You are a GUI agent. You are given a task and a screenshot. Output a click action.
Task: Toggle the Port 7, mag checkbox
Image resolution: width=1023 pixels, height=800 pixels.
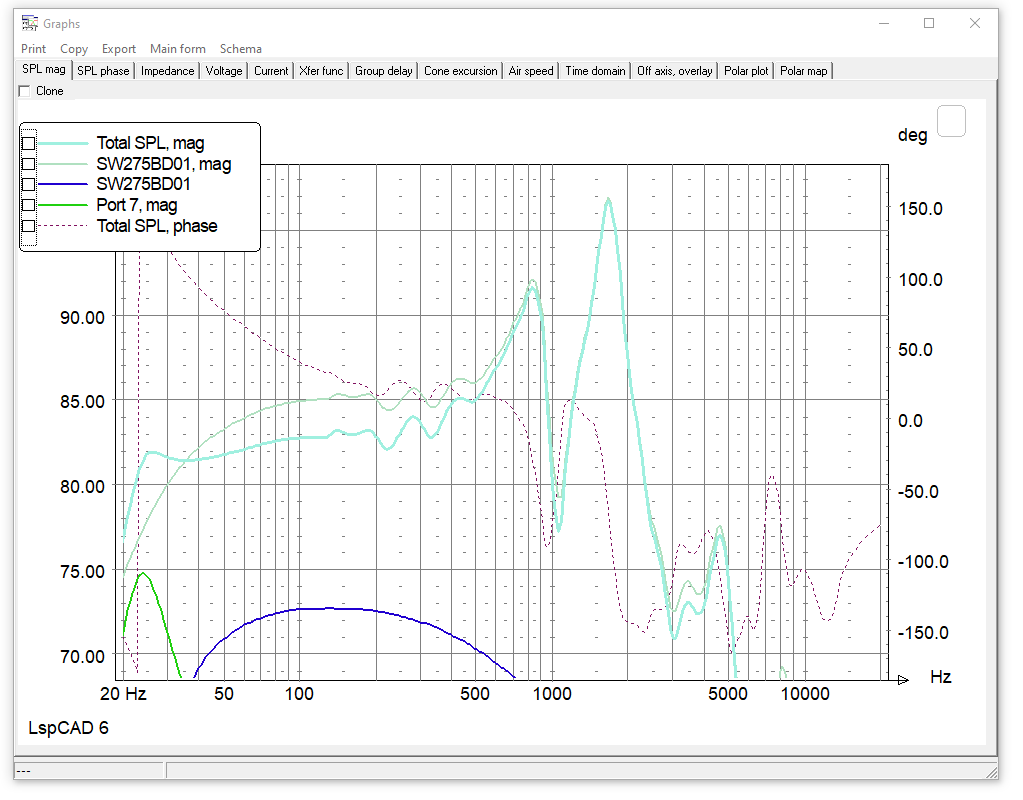pos(28,204)
